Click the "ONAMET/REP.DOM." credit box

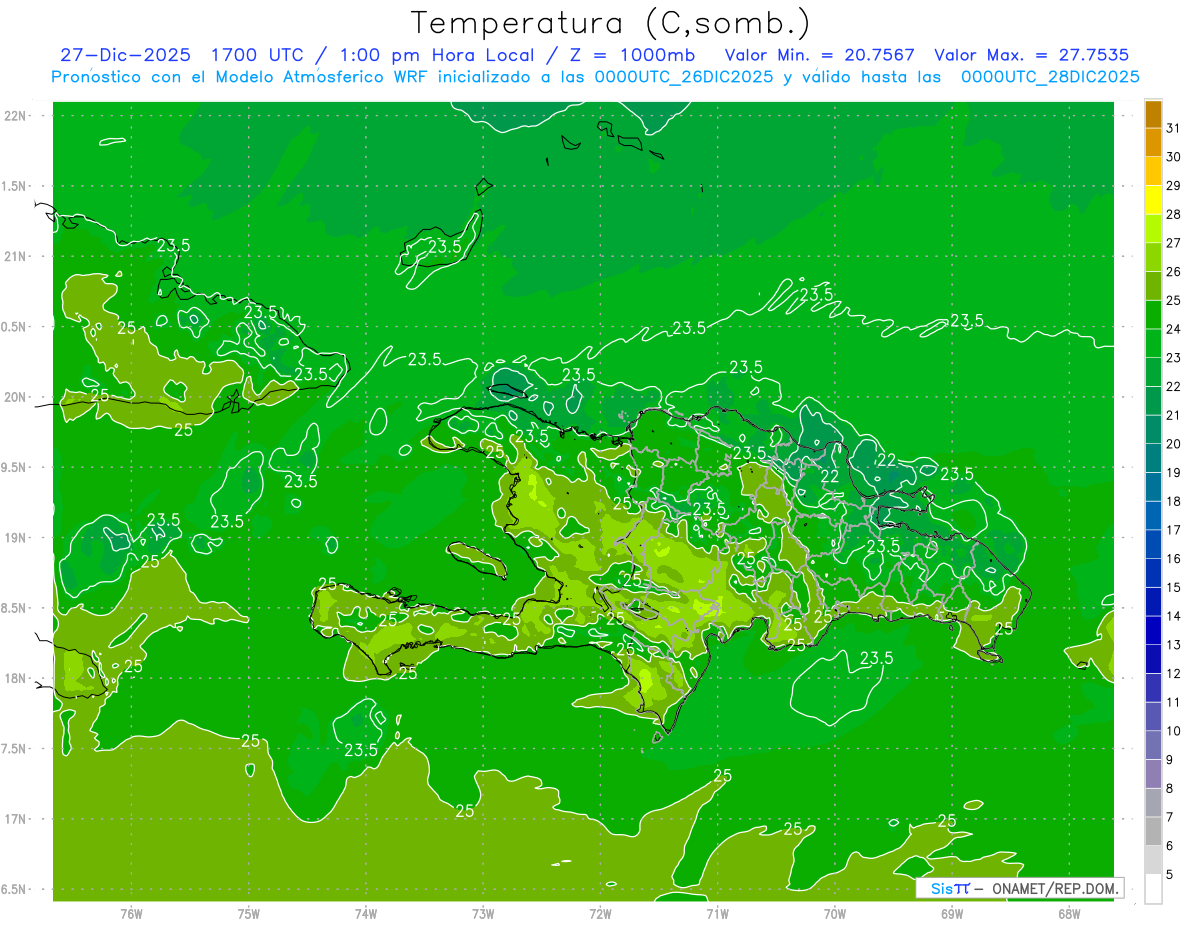pyautogui.click(x=1020, y=888)
